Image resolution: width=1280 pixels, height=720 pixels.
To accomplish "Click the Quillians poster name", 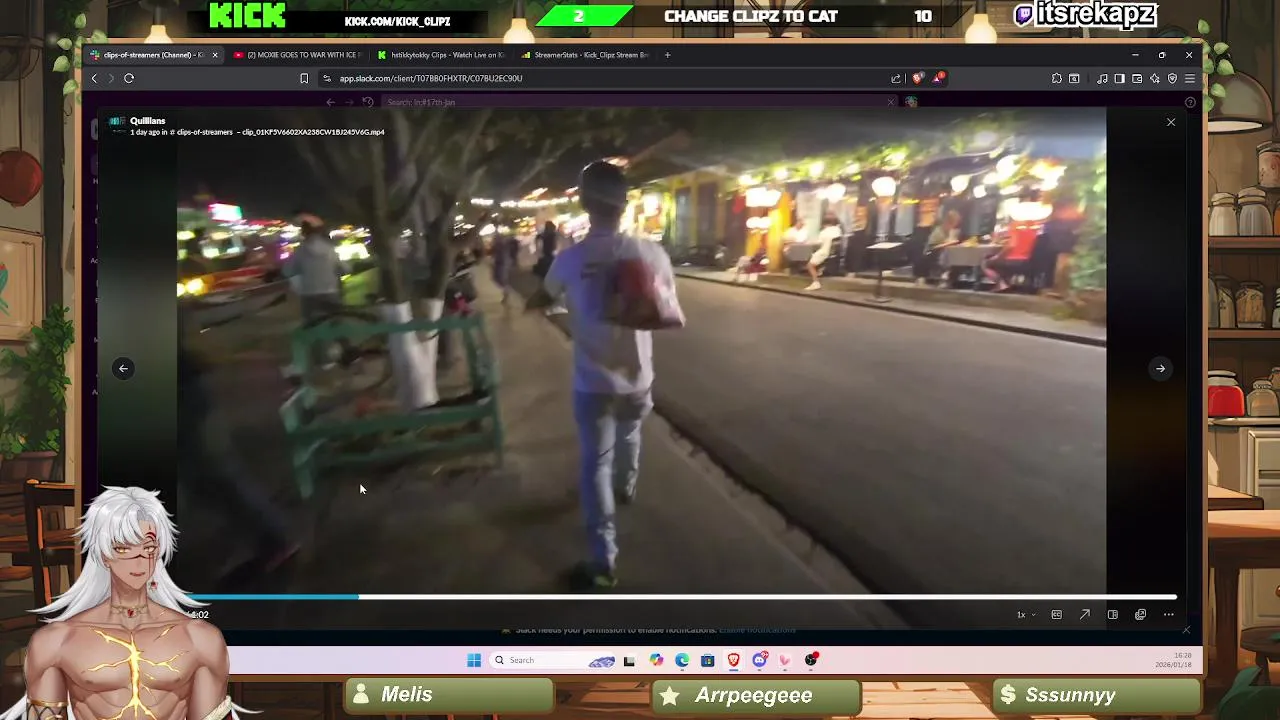I will pos(147,121).
